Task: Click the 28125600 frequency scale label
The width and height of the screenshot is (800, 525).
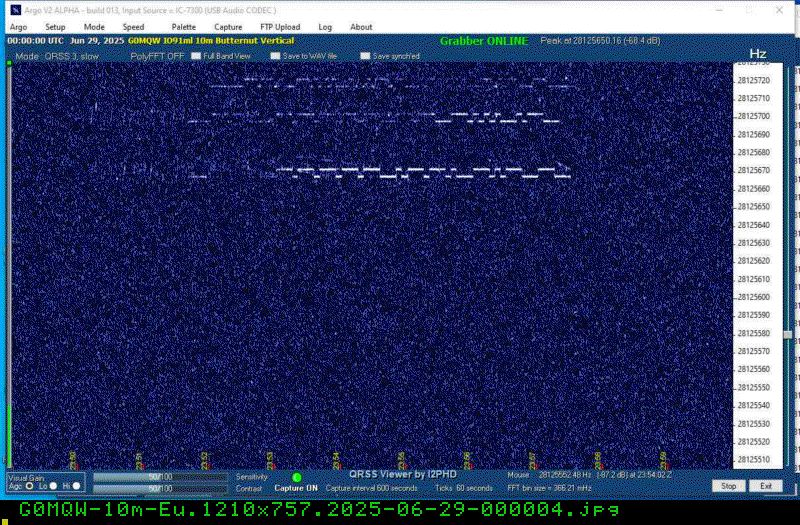Action: coord(754,297)
